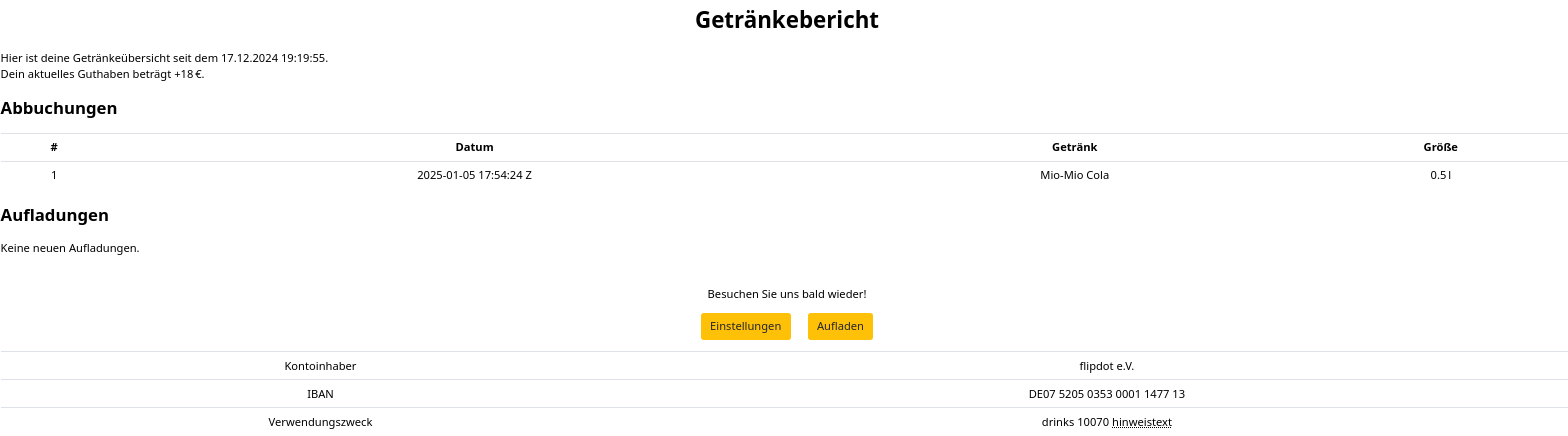Click the Datum column header
The height and width of the screenshot is (436, 1568).
[474, 147]
